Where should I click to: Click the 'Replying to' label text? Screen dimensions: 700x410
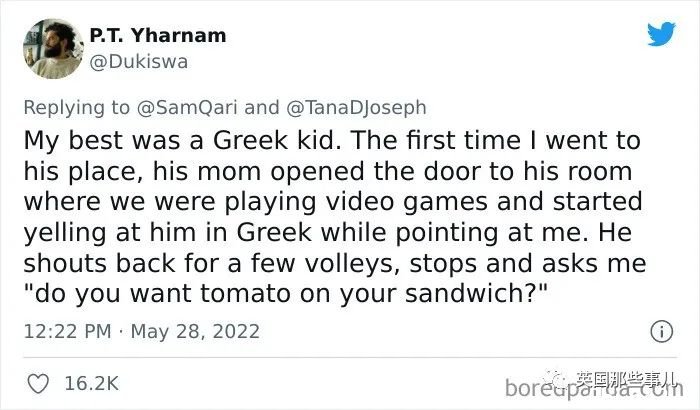(76, 108)
